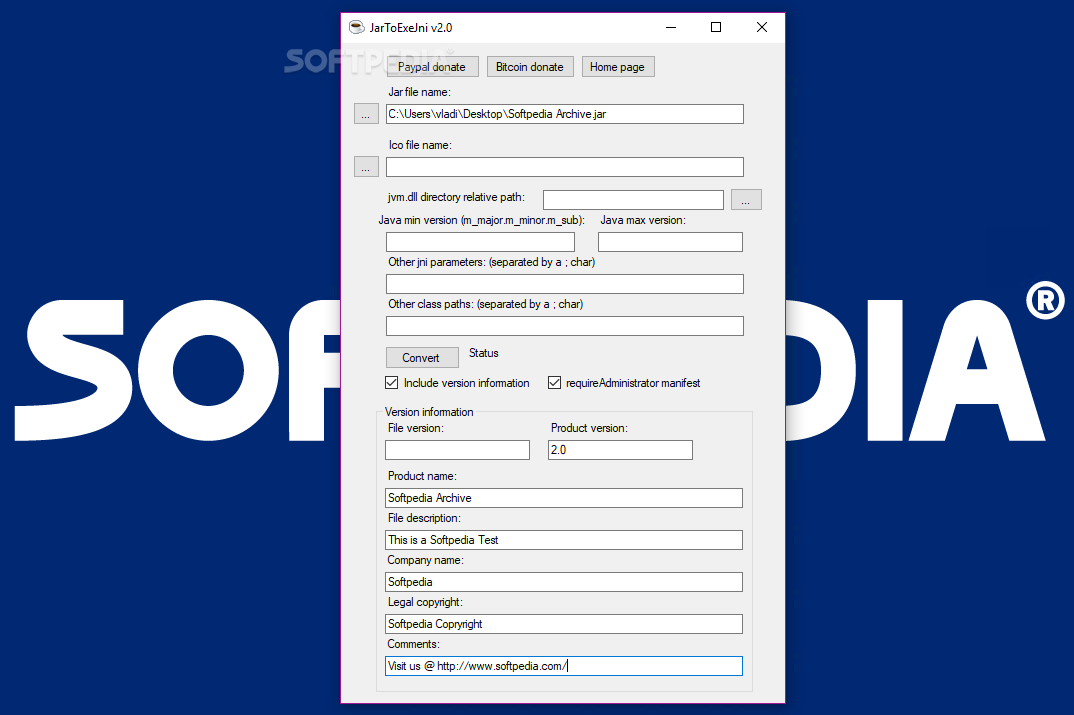Focus the Java min version field

click(x=480, y=242)
